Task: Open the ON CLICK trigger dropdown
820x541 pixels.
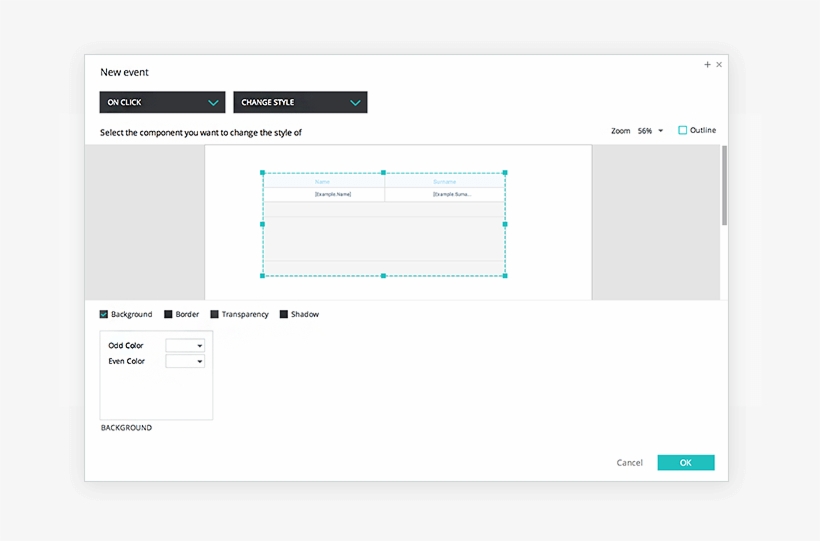Action: [x=162, y=102]
